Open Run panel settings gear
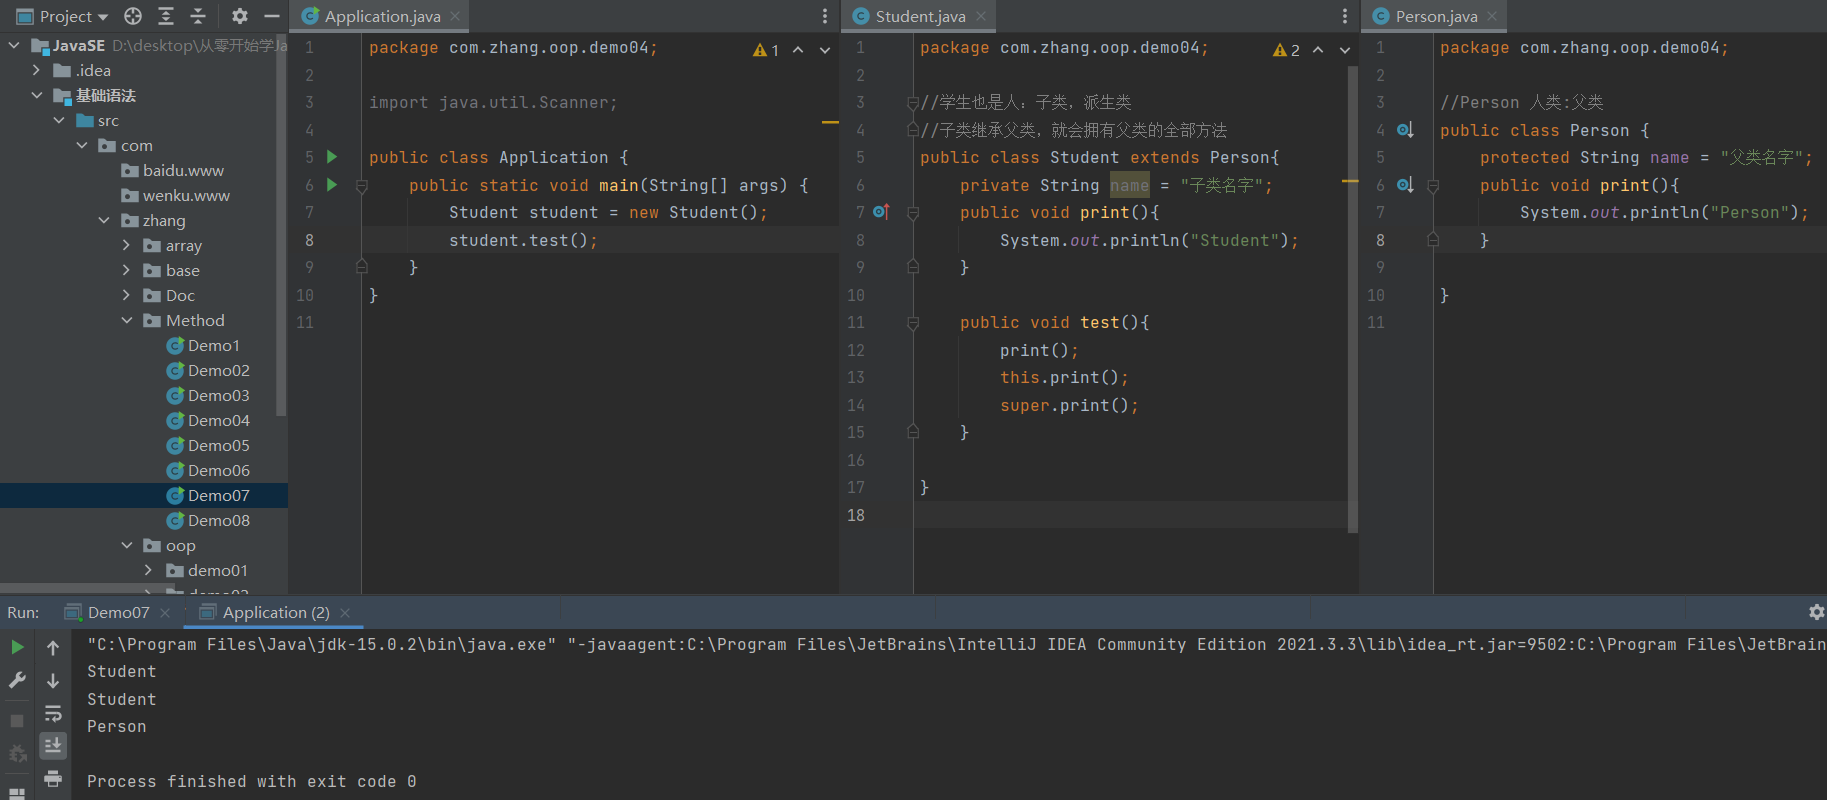The width and height of the screenshot is (1827, 800). point(1817,612)
